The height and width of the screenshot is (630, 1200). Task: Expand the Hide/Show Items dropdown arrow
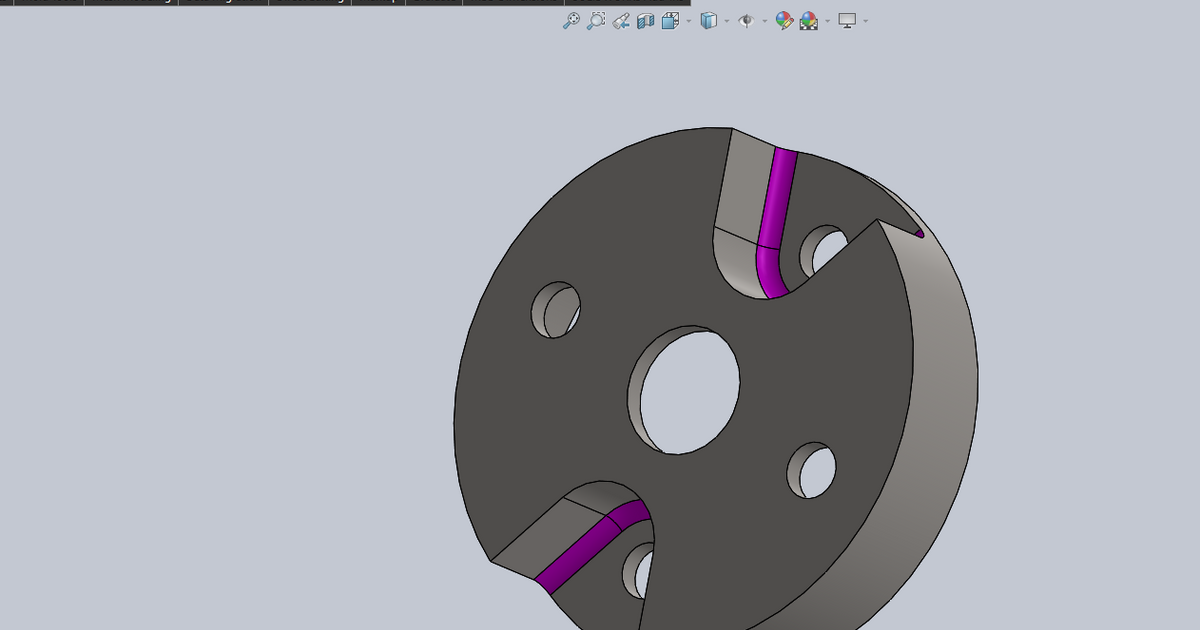coord(764,20)
